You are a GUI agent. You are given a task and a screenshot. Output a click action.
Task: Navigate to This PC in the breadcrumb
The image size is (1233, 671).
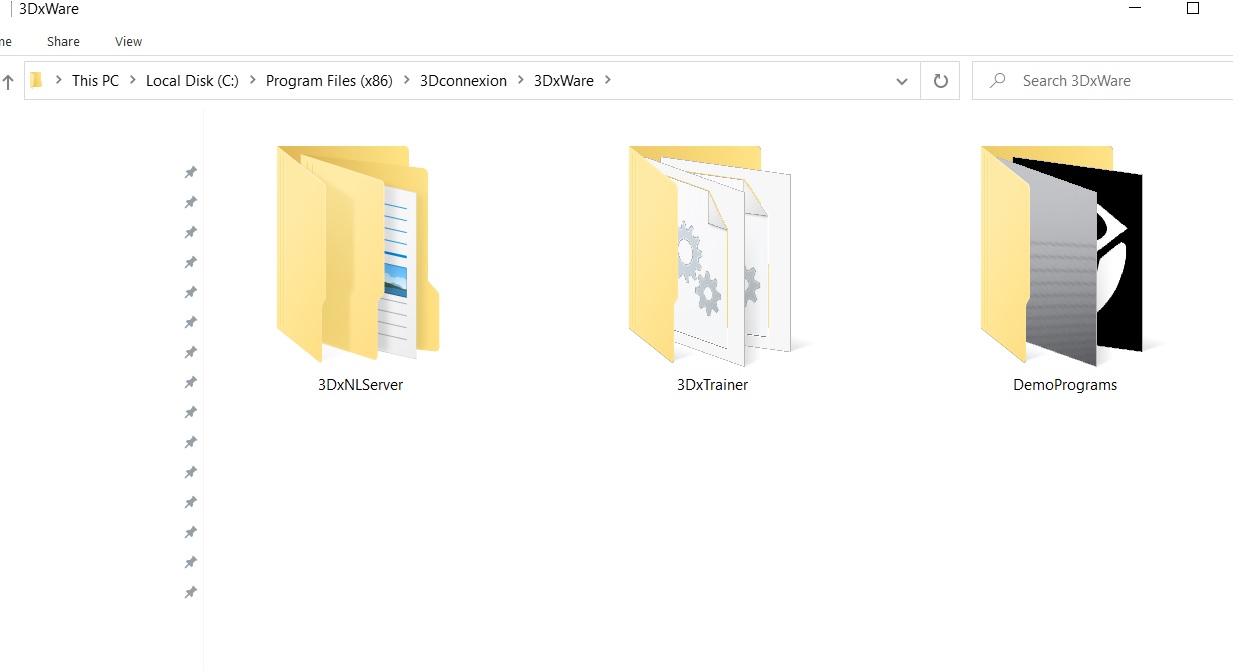(x=95, y=81)
